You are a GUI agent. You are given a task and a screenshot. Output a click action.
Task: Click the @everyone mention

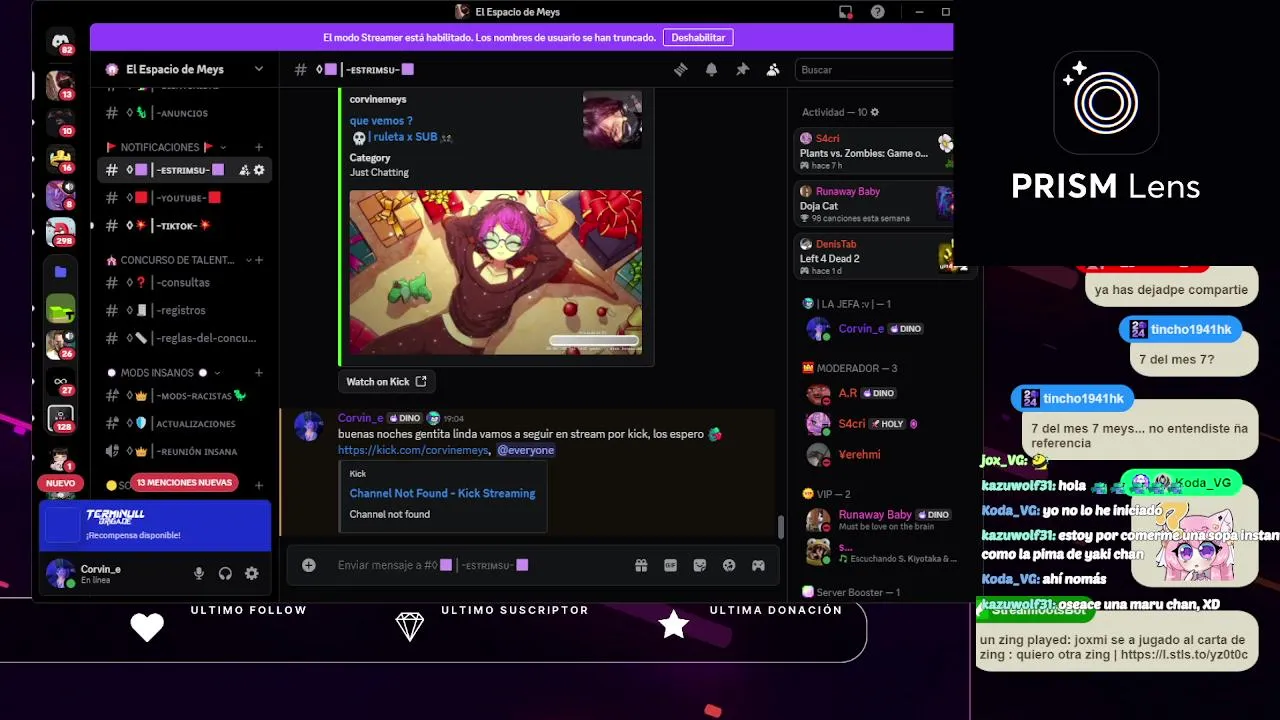526,450
